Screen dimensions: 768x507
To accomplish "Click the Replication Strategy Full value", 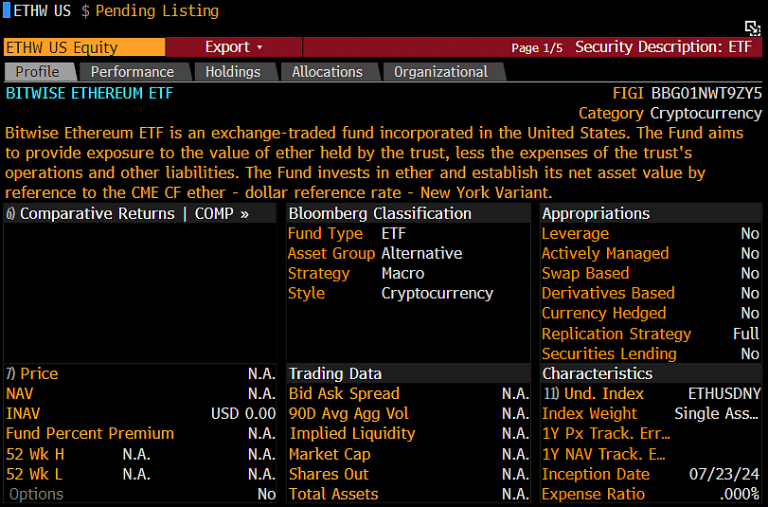I will click(745, 334).
